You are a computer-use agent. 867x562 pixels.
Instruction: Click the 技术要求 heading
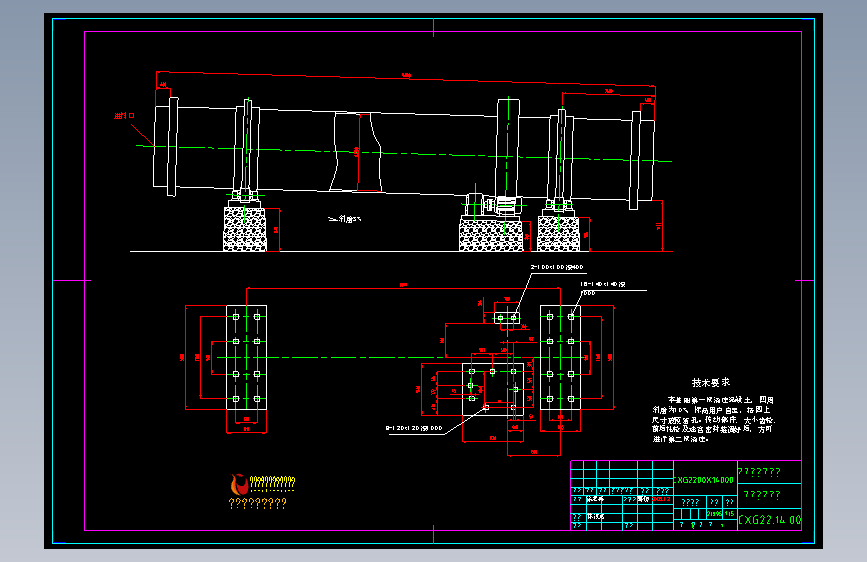coord(711,382)
